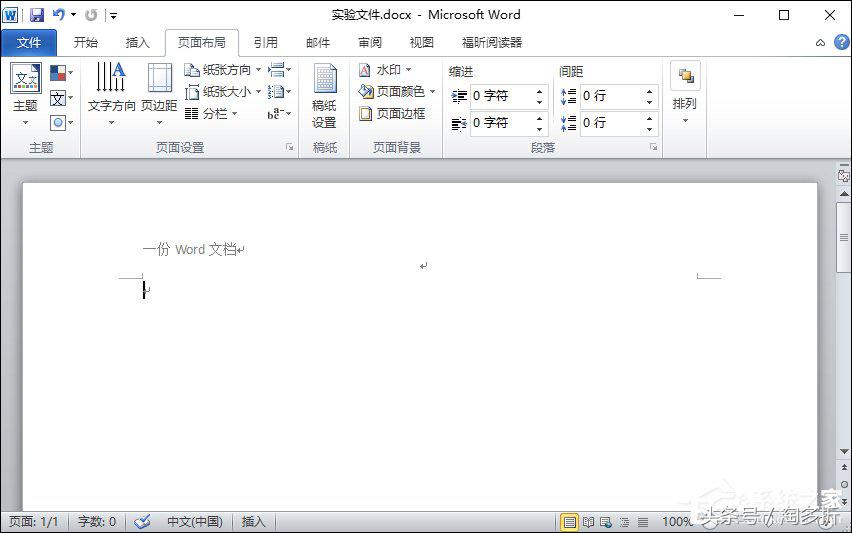Image resolution: width=852 pixels, height=533 pixels.
Task: Click the vertical scrollbar down arrow
Action: 844,452
